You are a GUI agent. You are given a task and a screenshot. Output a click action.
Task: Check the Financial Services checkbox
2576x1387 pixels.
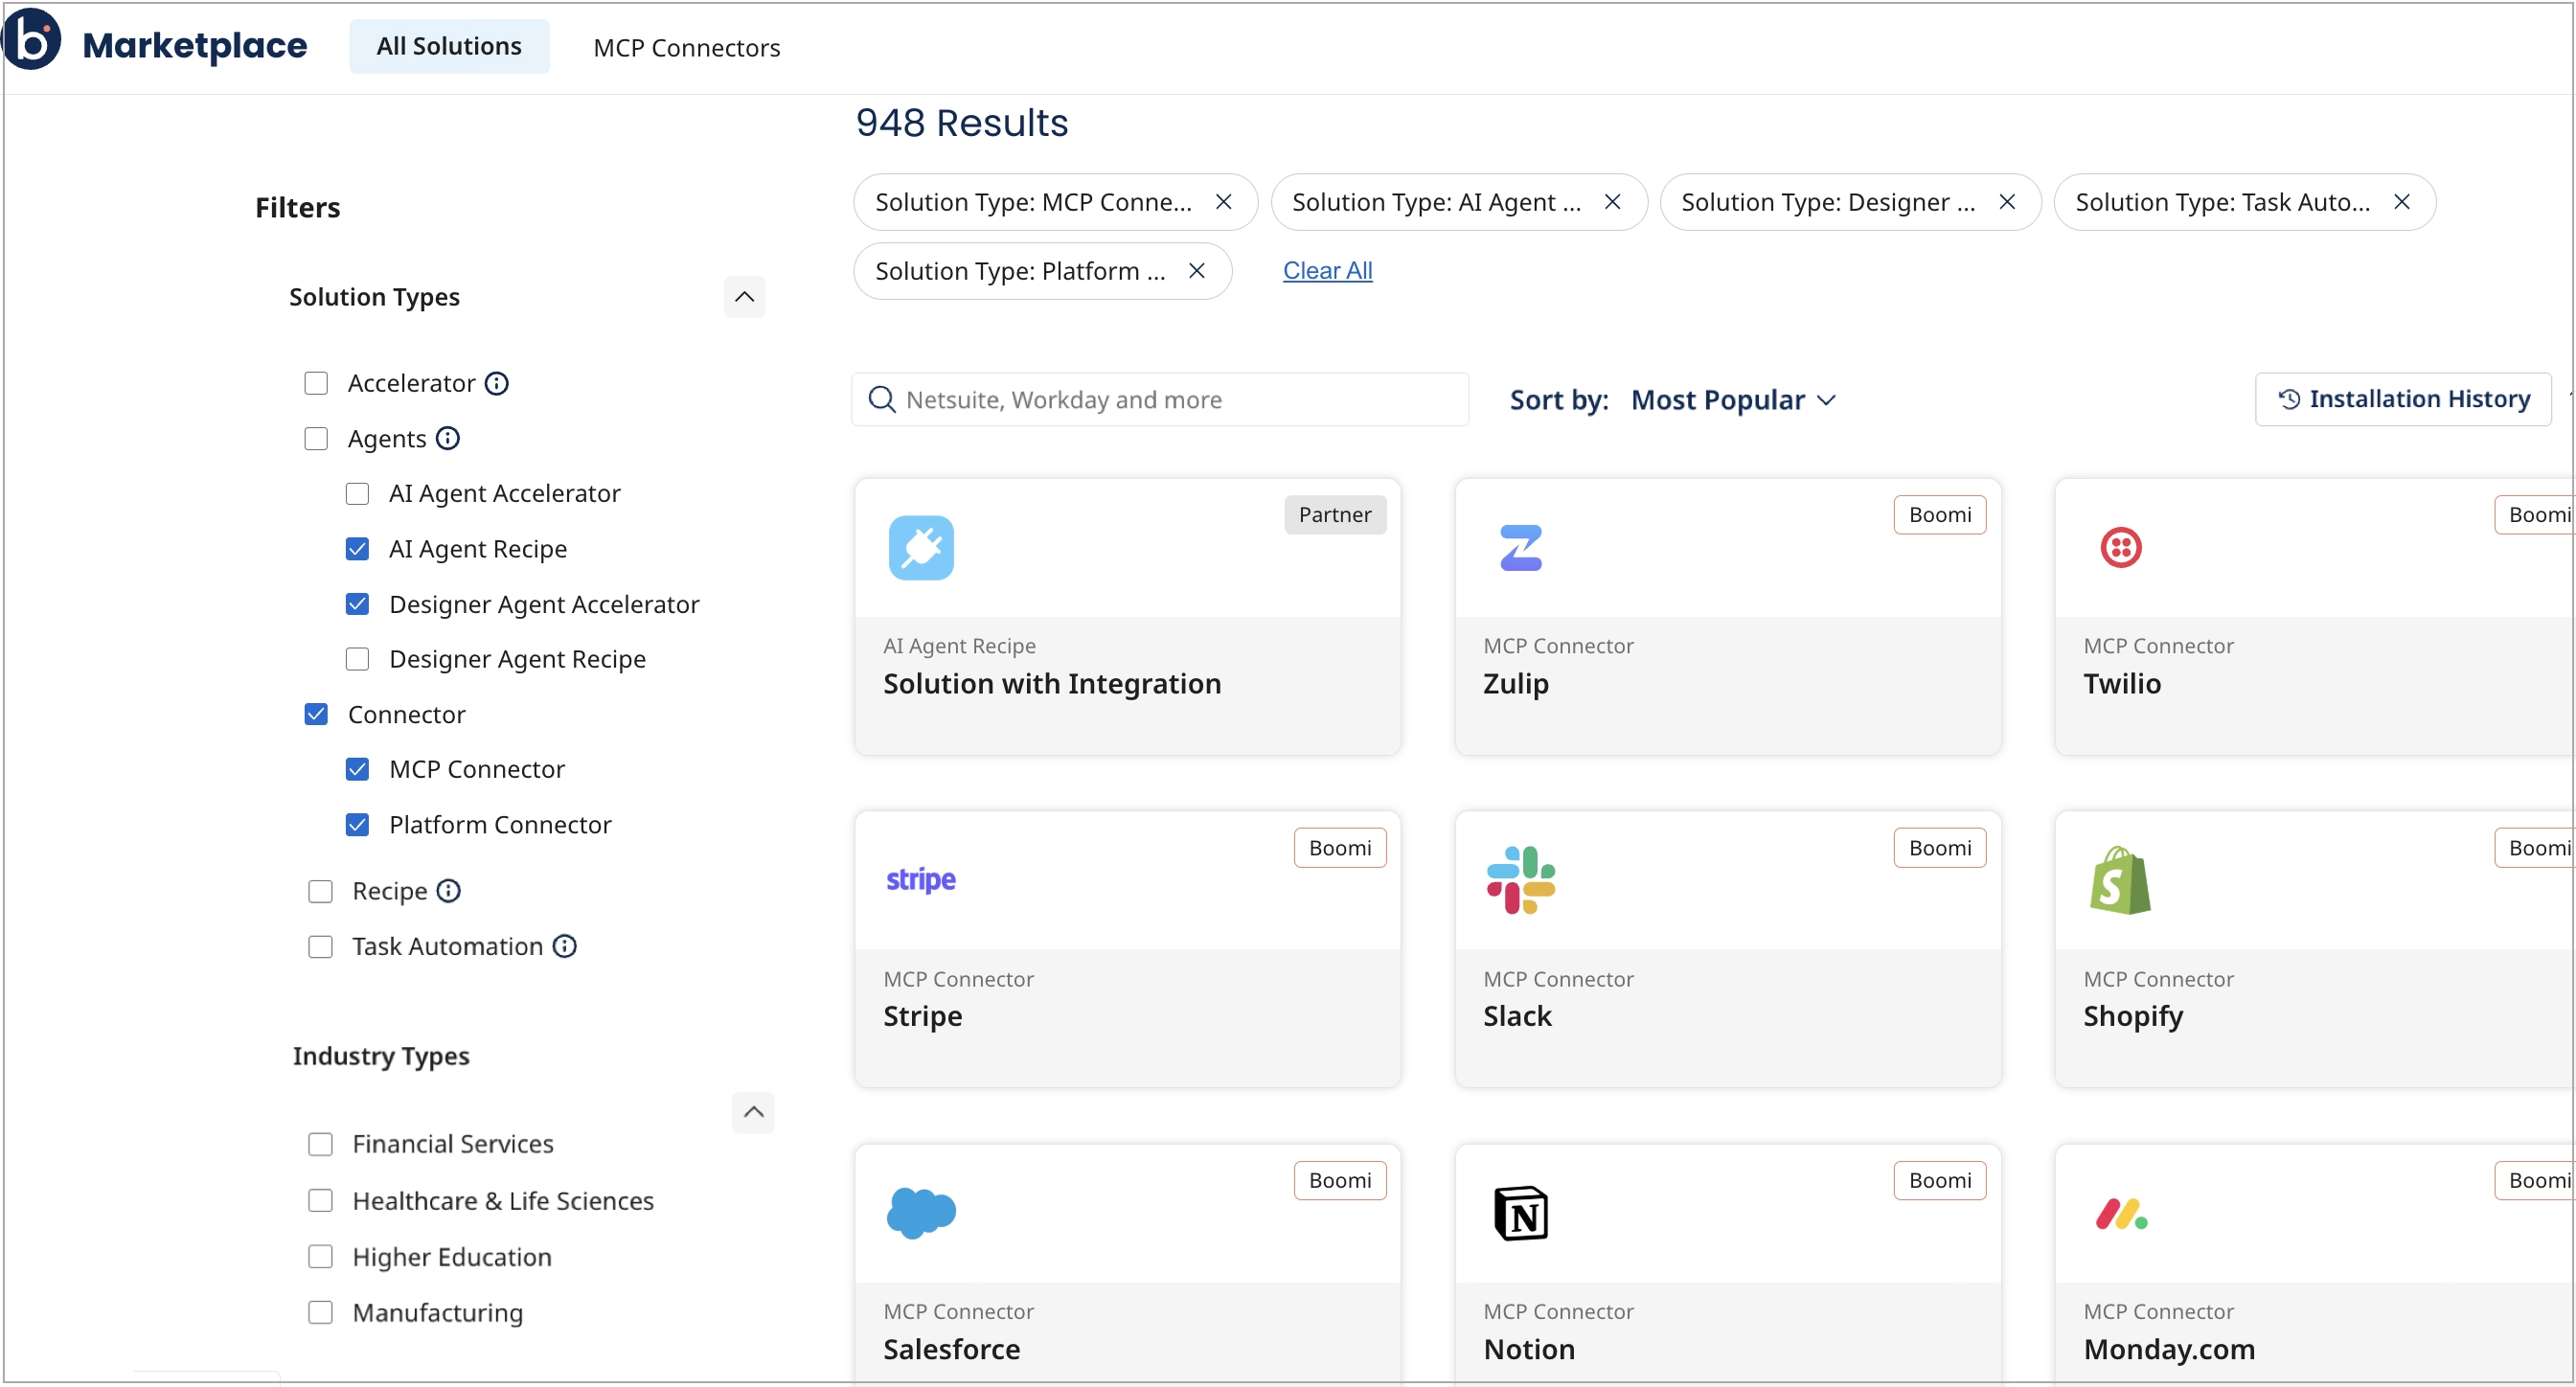(x=320, y=1144)
